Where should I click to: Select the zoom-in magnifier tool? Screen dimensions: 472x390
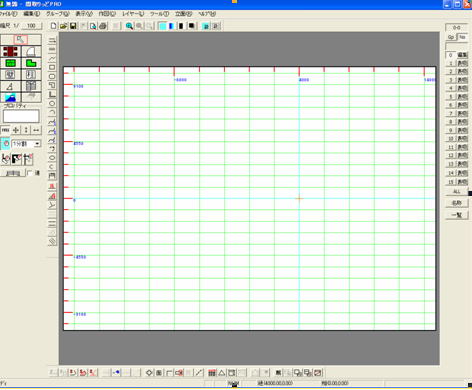(129, 26)
